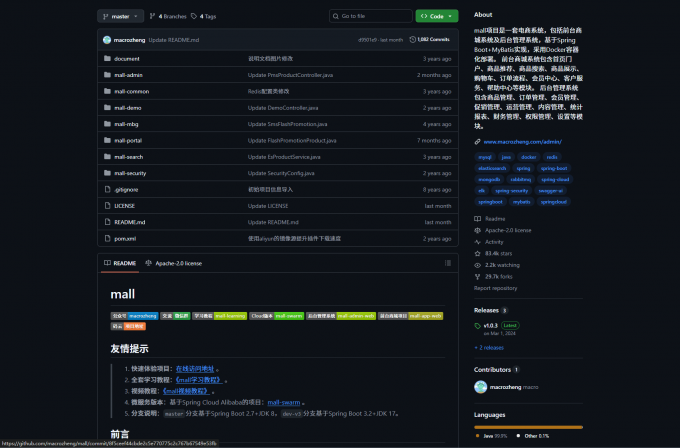The image size is (680, 448).
Task: Click Report repository link
Action: pos(495,288)
